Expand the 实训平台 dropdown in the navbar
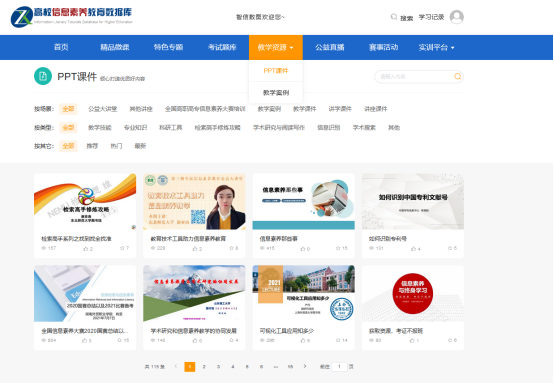This screenshot has height=384, width=554. [436, 47]
